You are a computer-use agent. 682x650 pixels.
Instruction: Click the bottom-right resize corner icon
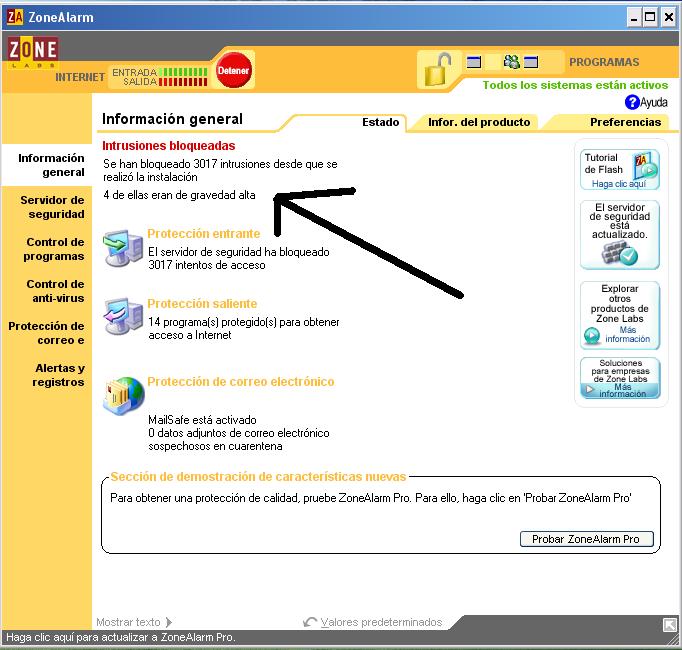[x=670, y=625]
